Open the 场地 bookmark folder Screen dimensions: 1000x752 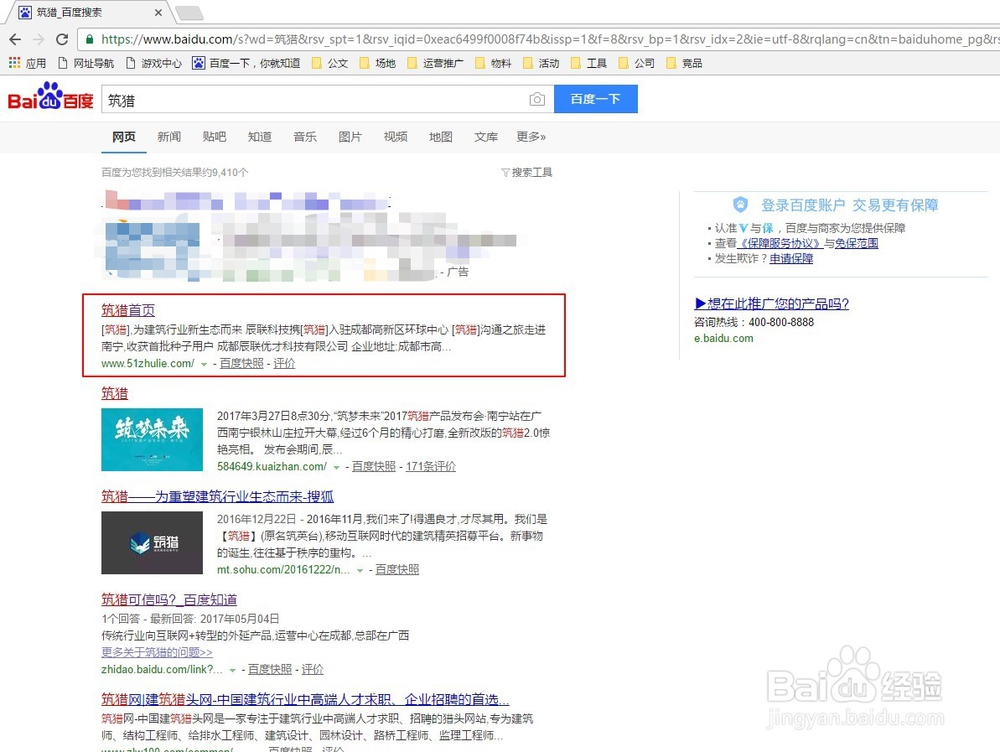point(378,63)
